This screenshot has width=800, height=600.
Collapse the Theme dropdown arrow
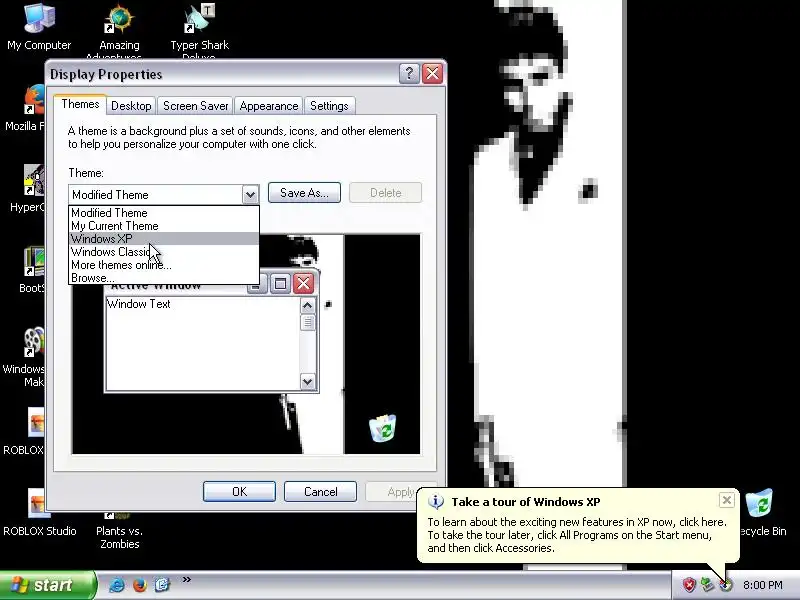pyautogui.click(x=250, y=194)
